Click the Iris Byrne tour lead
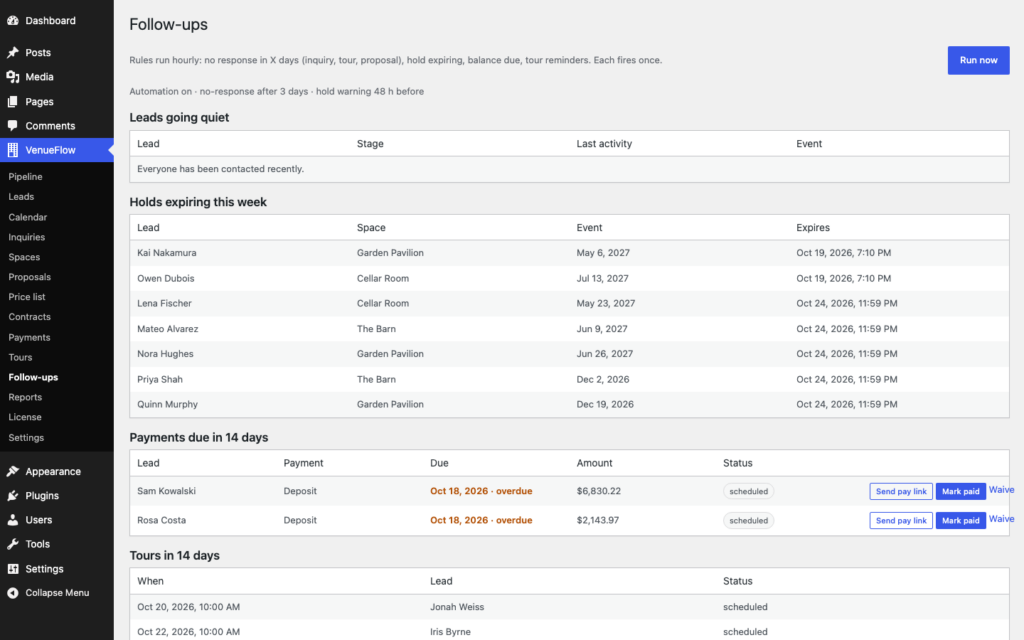Viewport: 1024px width, 640px height. click(x=451, y=632)
